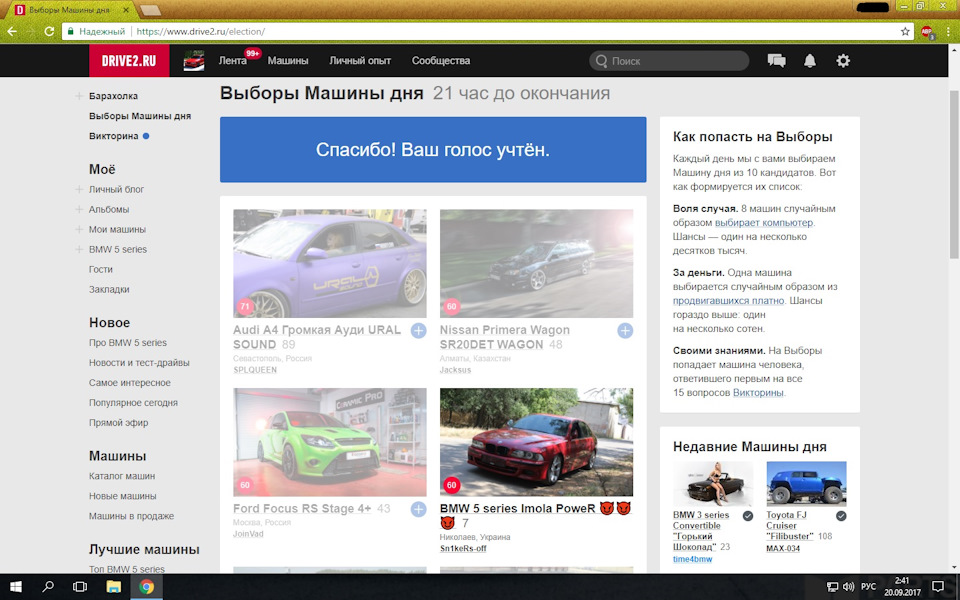This screenshot has width=960, height=600.
Task: Focus the Поиск search field
Action: pos(669,61)
